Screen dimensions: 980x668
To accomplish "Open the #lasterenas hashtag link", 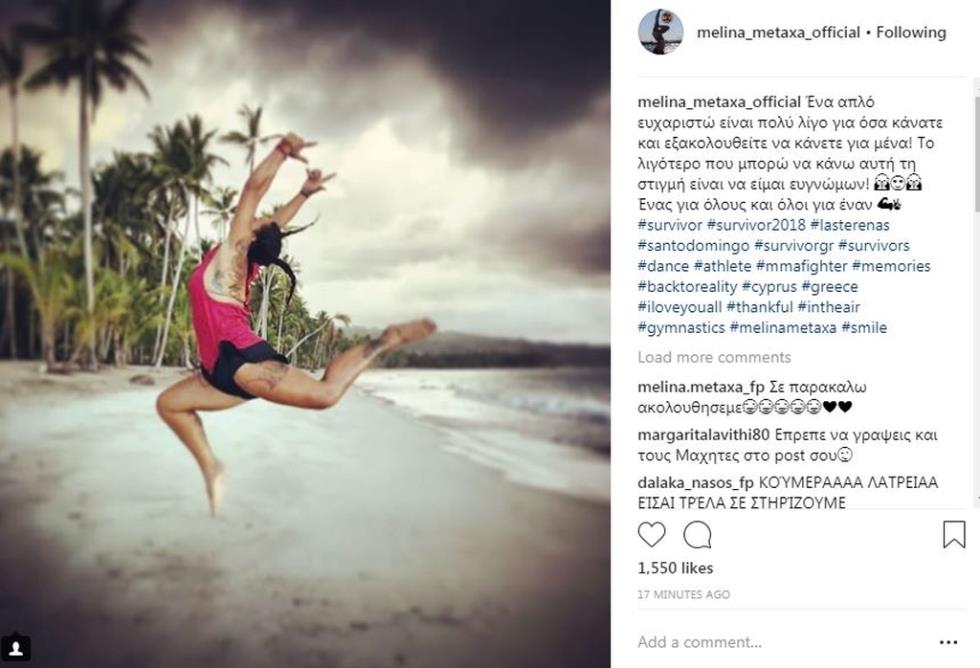I will 849,225.
